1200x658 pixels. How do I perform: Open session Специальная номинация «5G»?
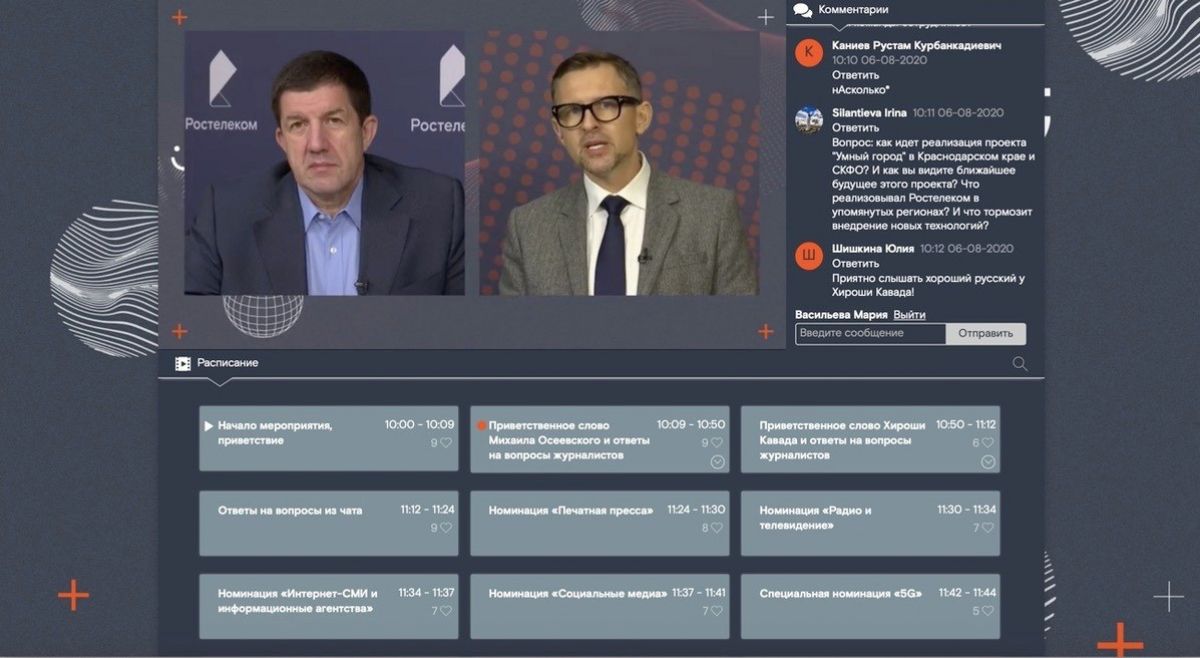(x=870, y=606)
